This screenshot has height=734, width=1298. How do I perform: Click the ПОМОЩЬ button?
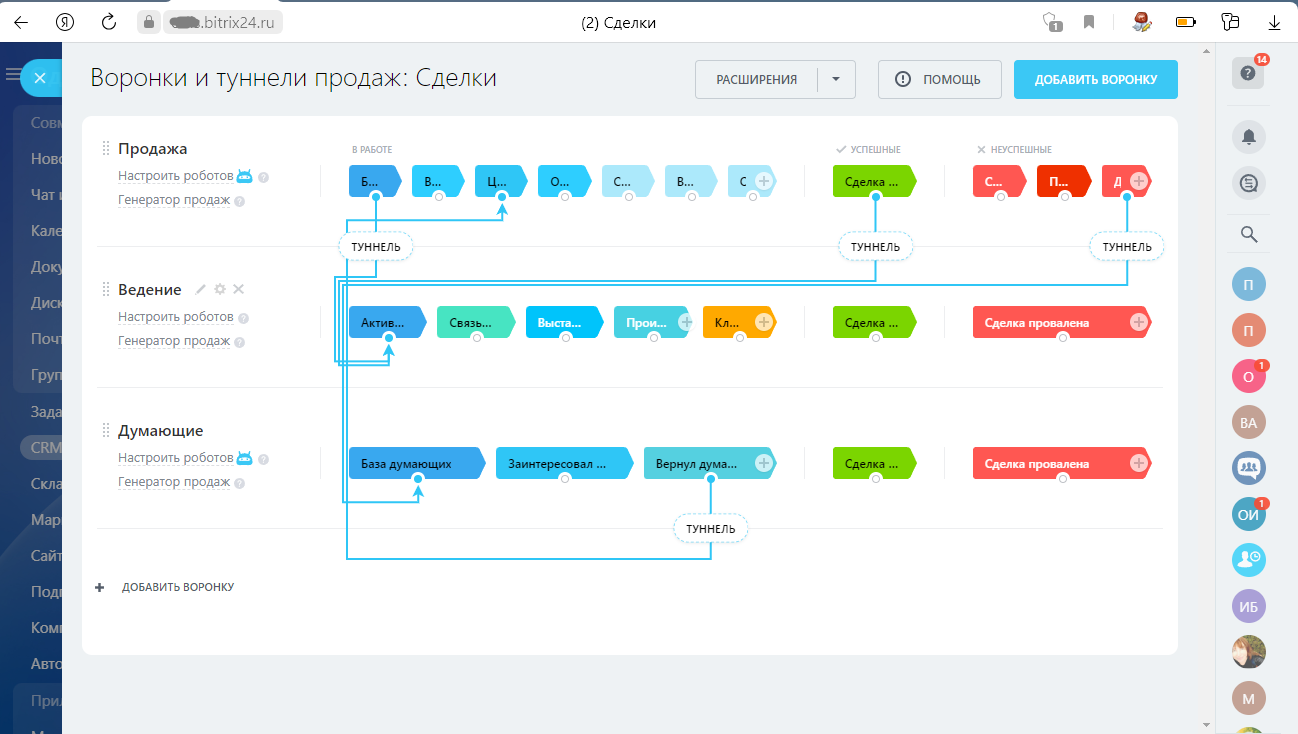tap(939, 80)
